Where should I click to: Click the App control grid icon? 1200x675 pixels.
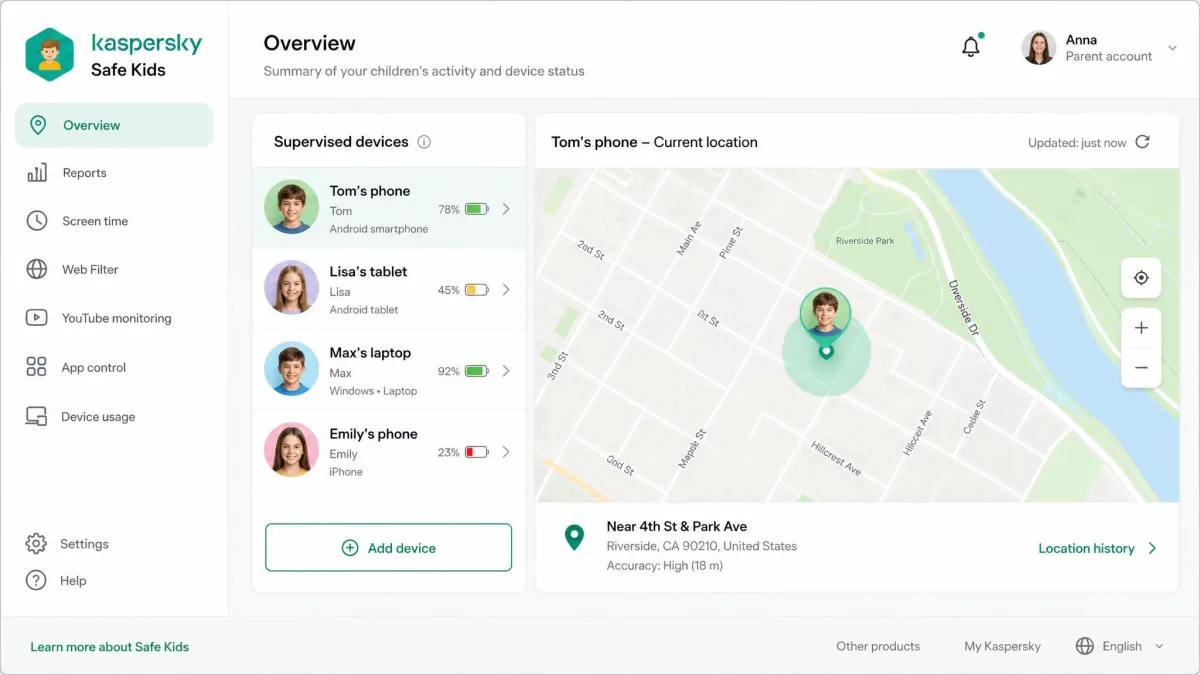point(37,367)
